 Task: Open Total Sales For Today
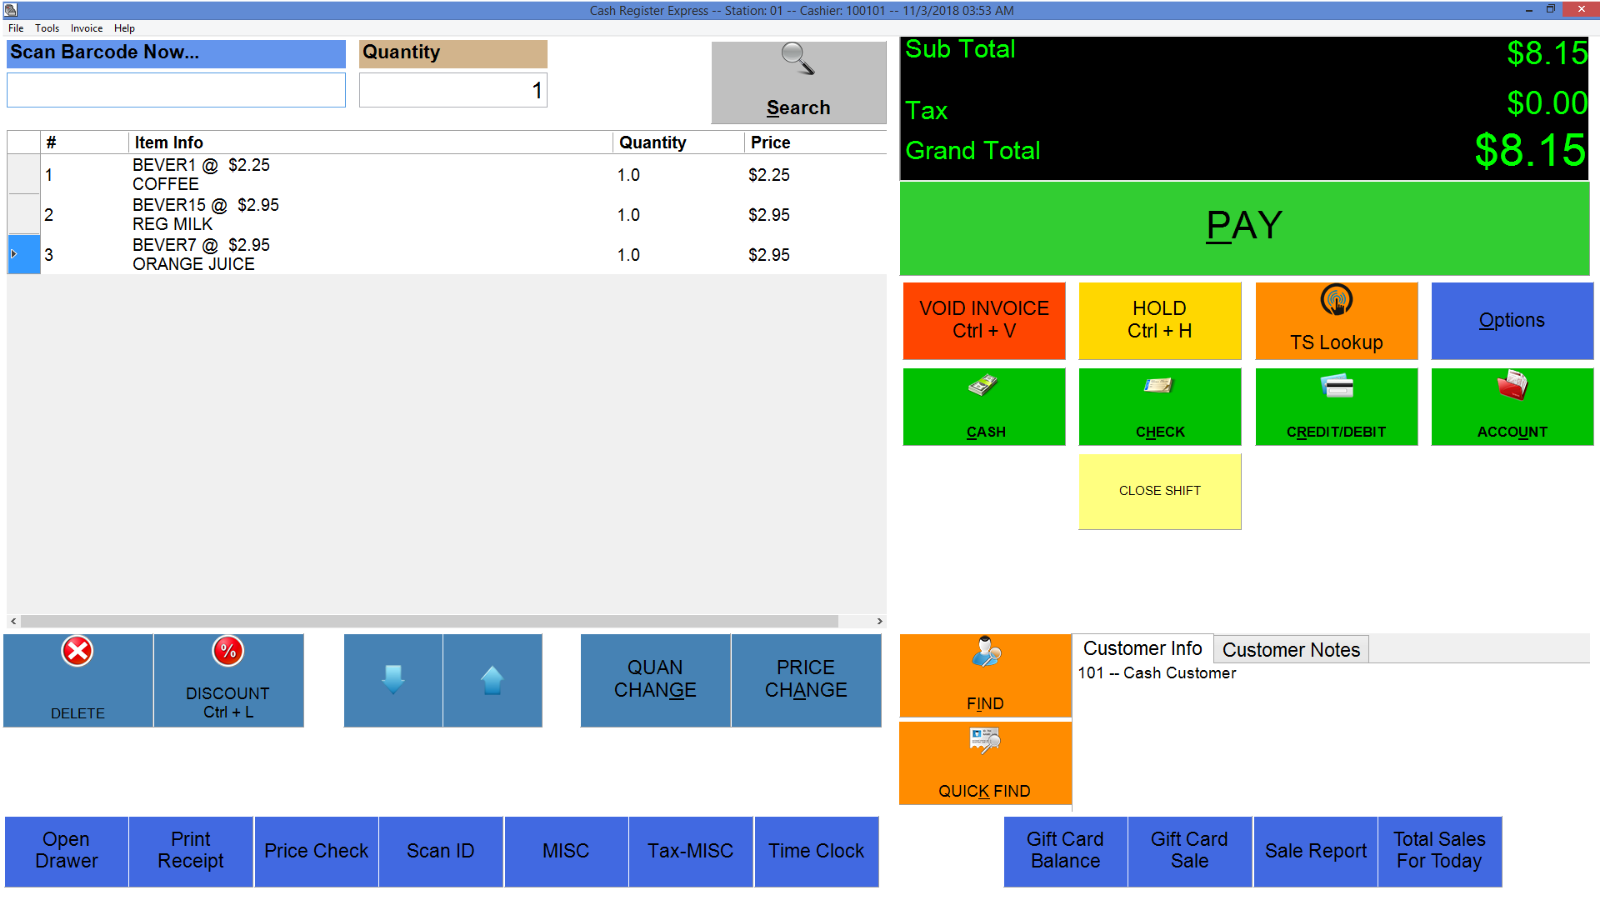pyautogui.click(x=1439, y=851)
